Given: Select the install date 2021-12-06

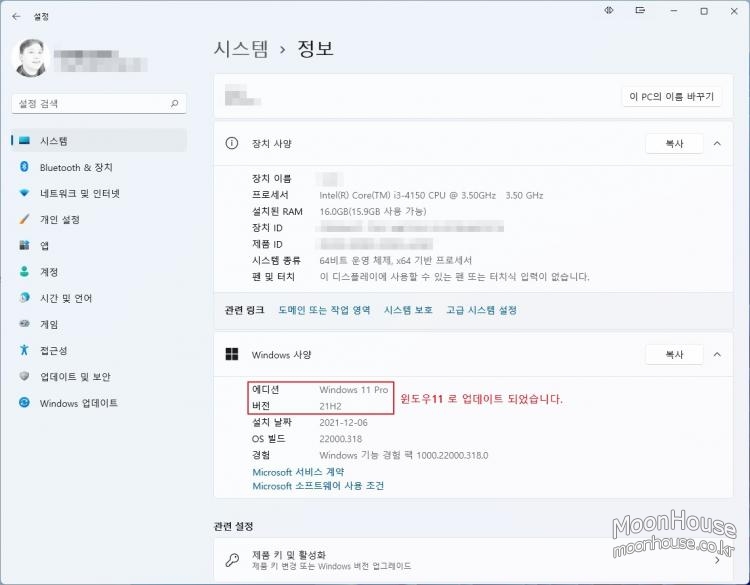Looking at the screenshot, I should click(343, 423).
